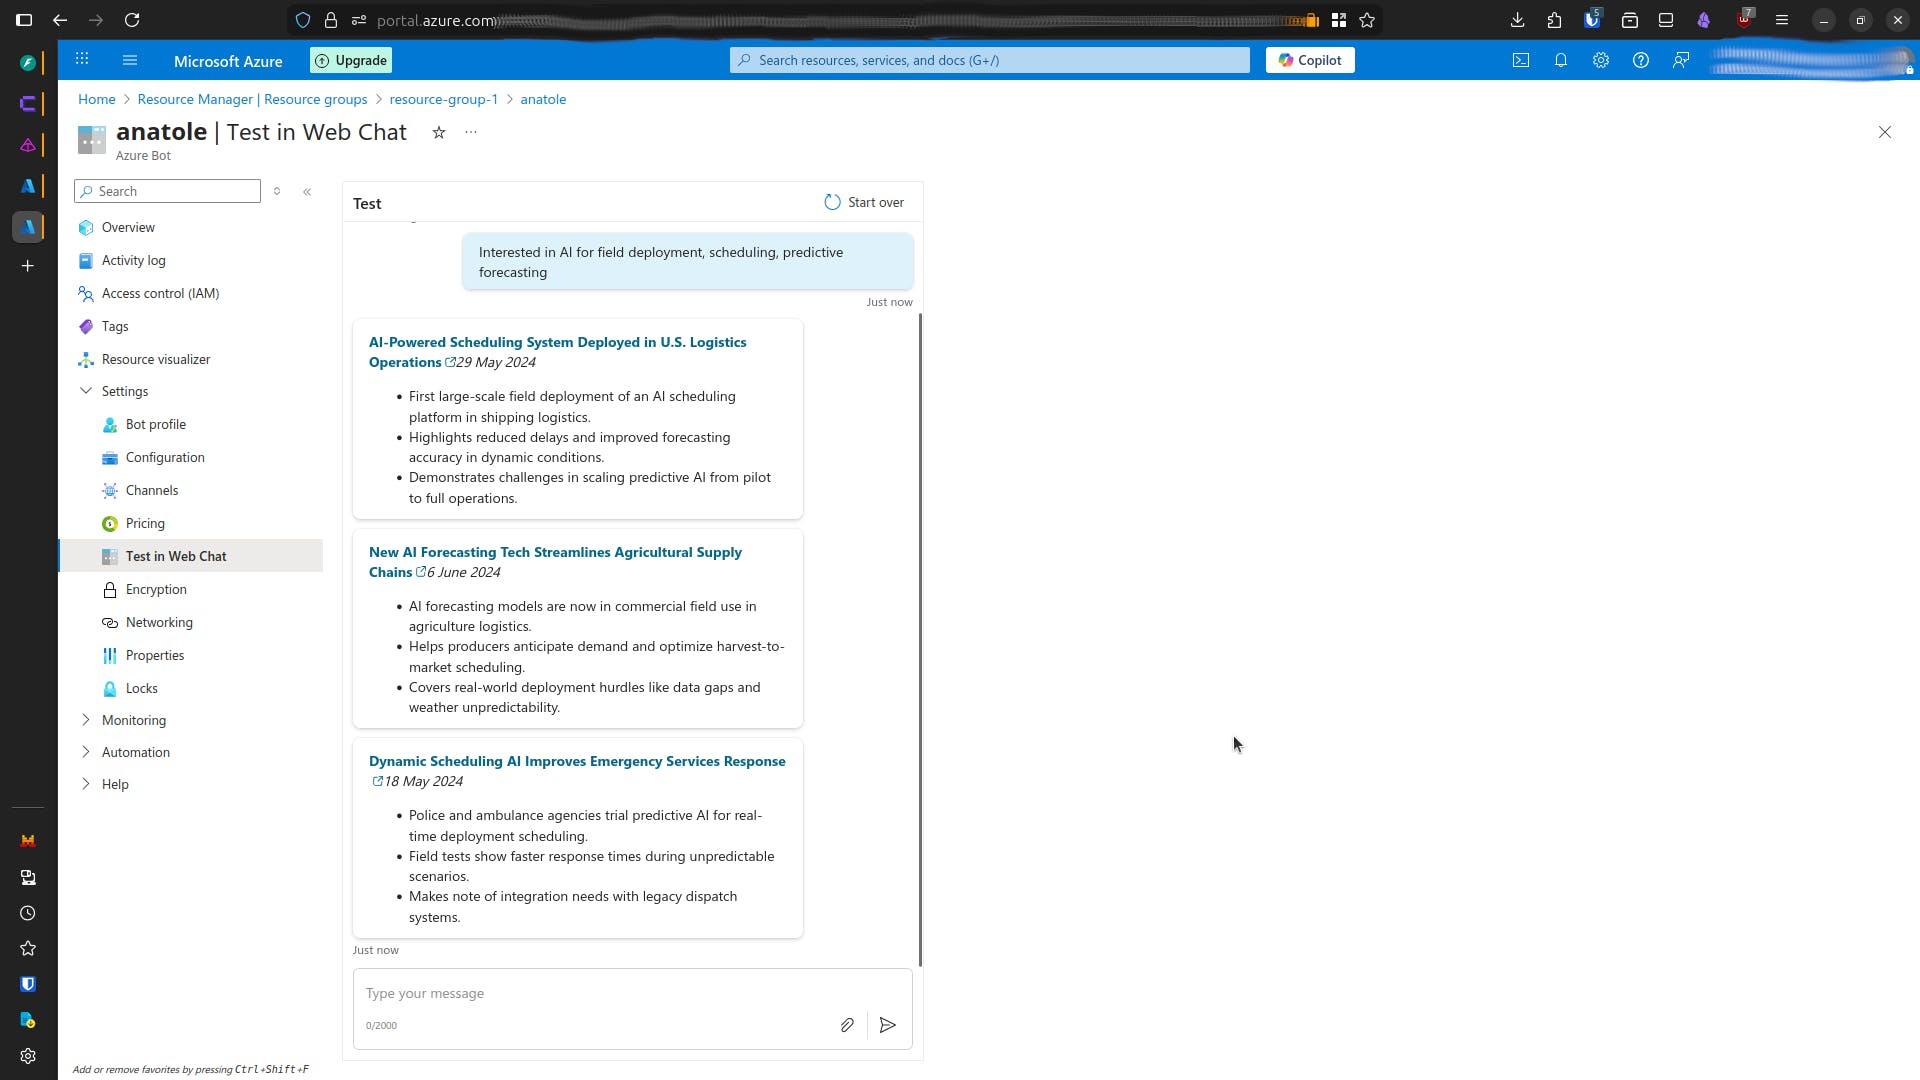Open Azure Cloud Shell icon
The image size is (1920, 1080).
point(1520,60)
